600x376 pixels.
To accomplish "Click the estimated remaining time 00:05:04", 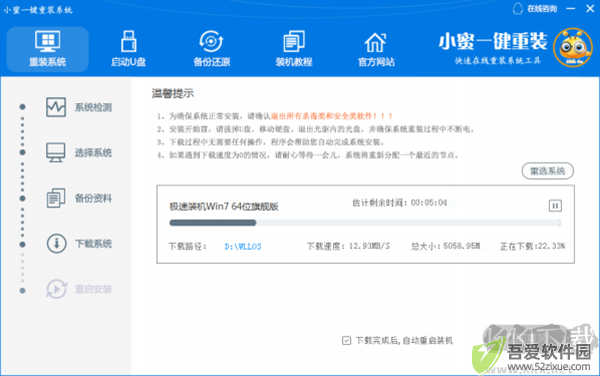I will [429, 203].
